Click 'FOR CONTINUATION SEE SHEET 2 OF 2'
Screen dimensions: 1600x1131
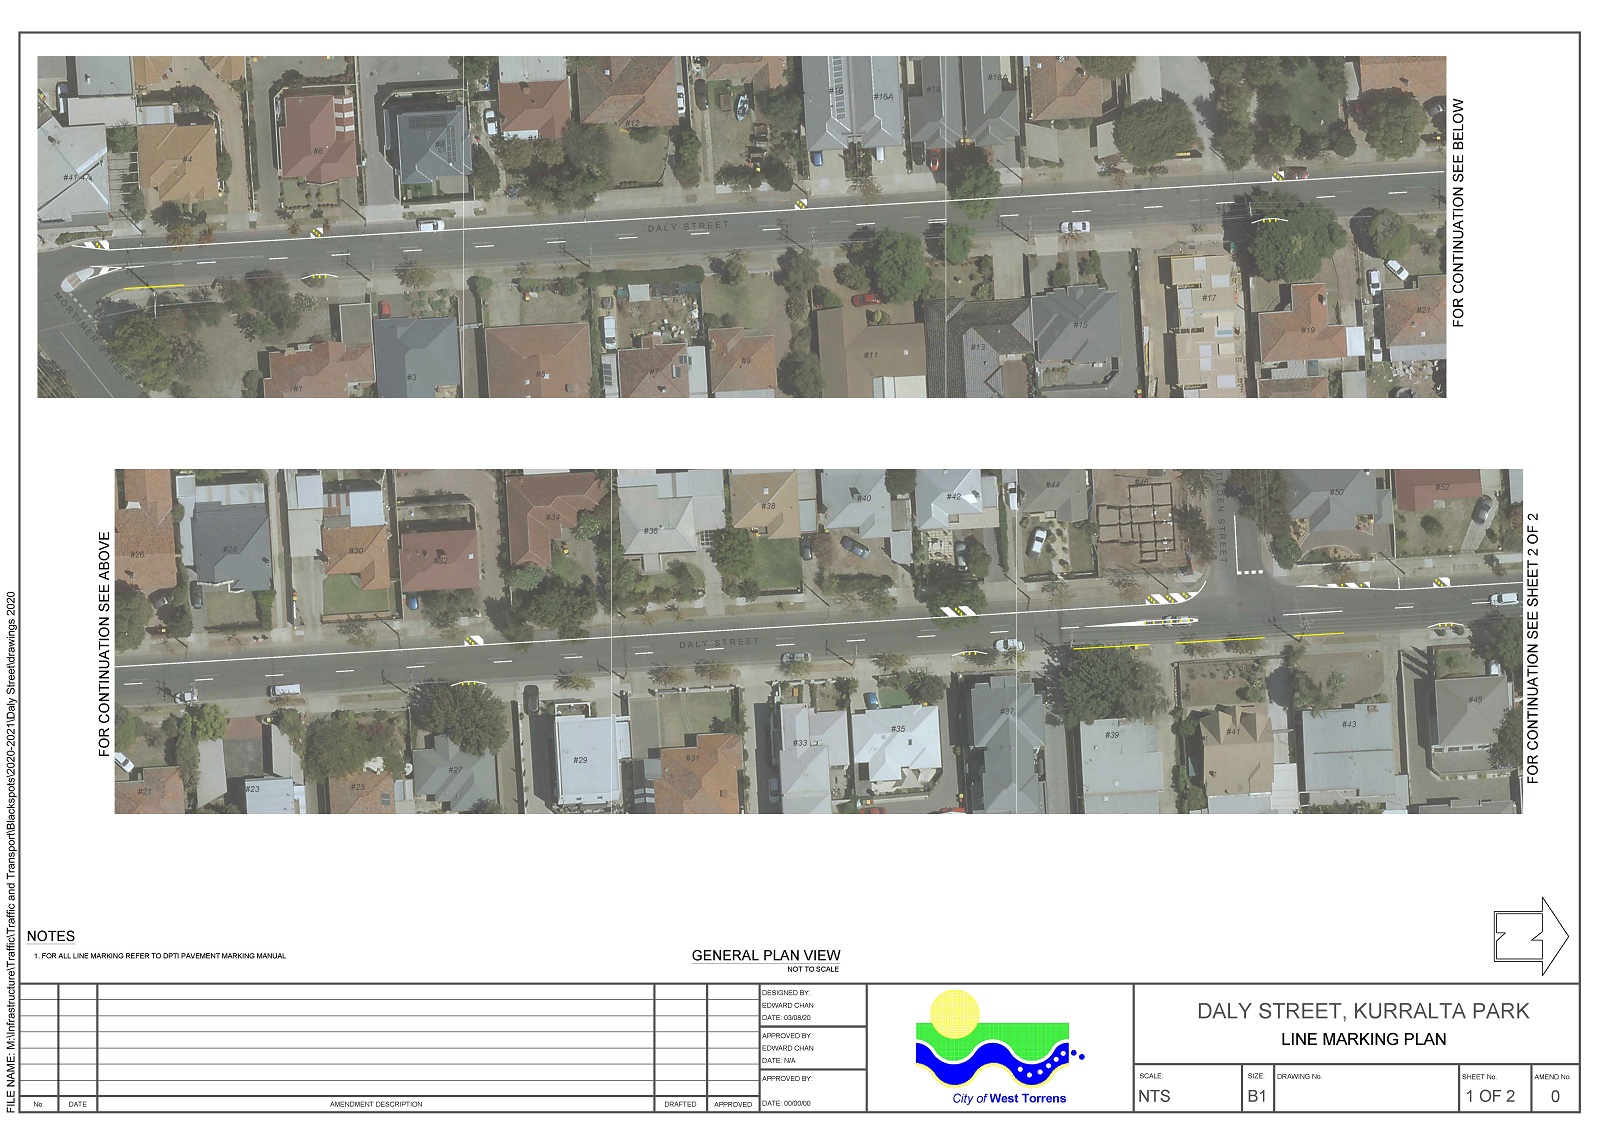pos(1532,648)
